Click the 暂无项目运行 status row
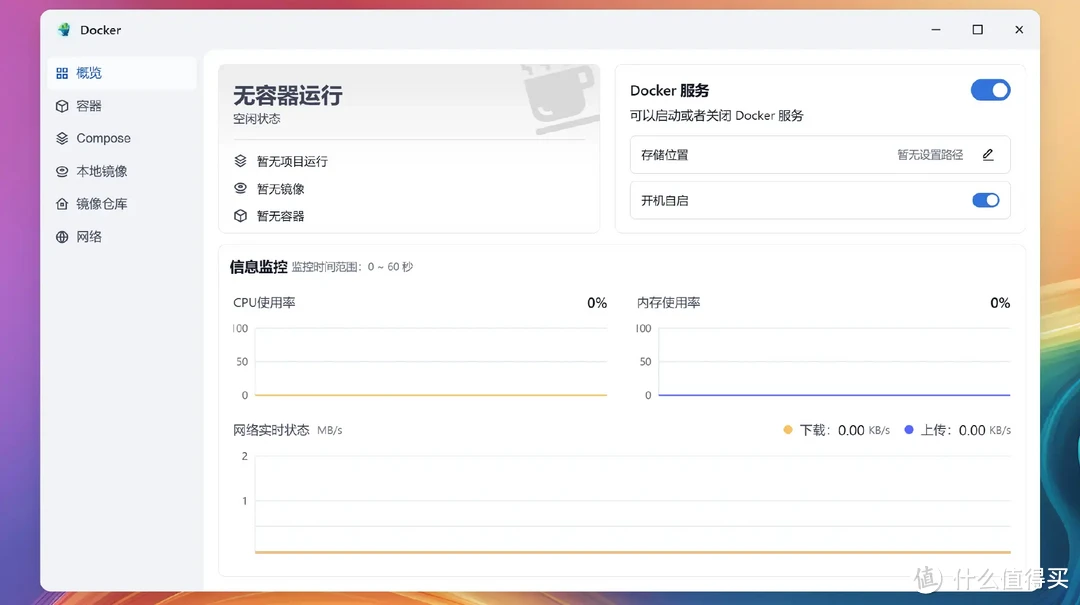The height and width of the screenshot is (605, 1080). 291,161
